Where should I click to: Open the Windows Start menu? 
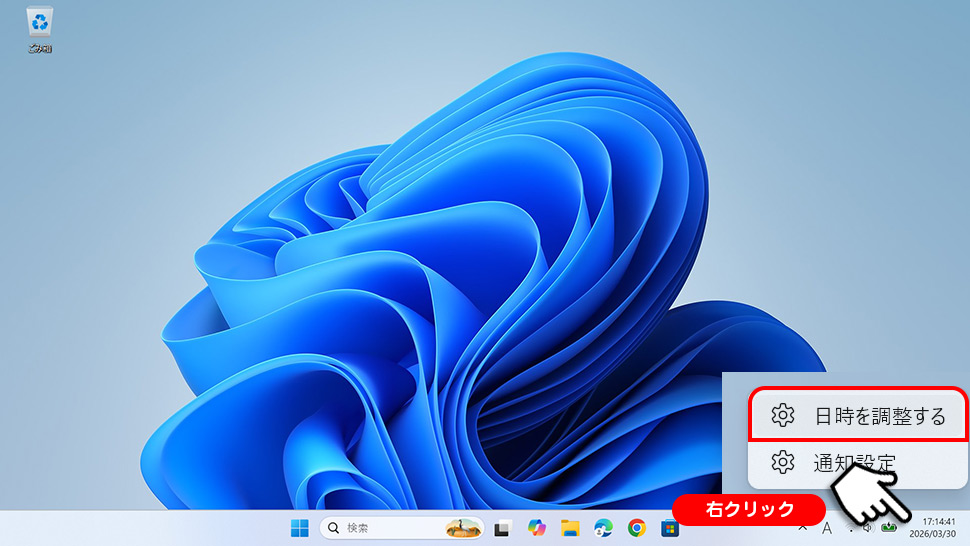tap(299, 528)
